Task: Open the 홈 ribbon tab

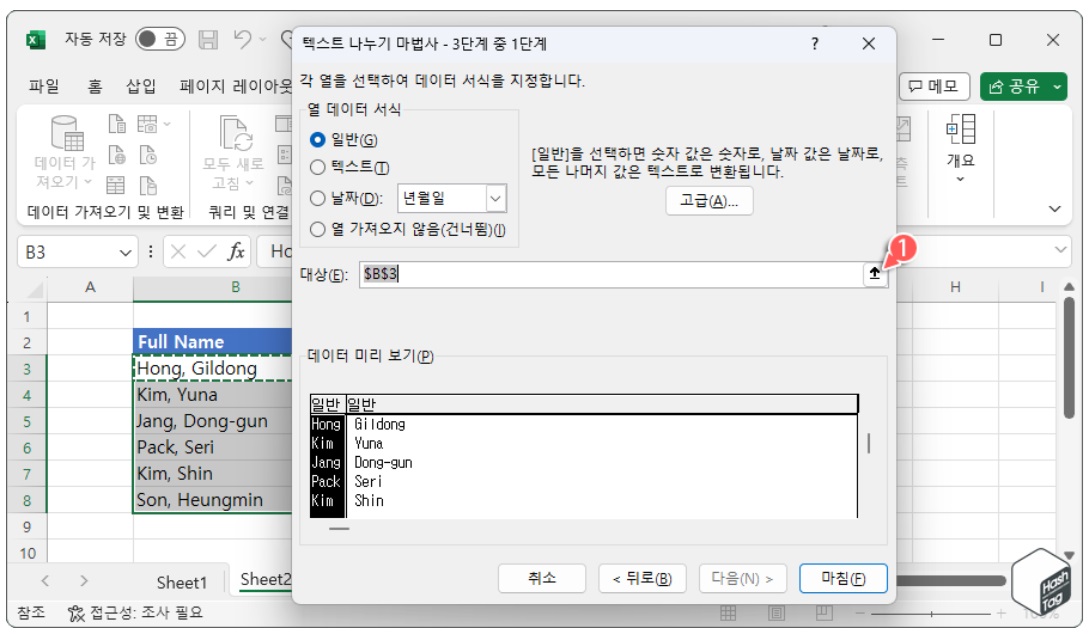Action: (94, 86)
